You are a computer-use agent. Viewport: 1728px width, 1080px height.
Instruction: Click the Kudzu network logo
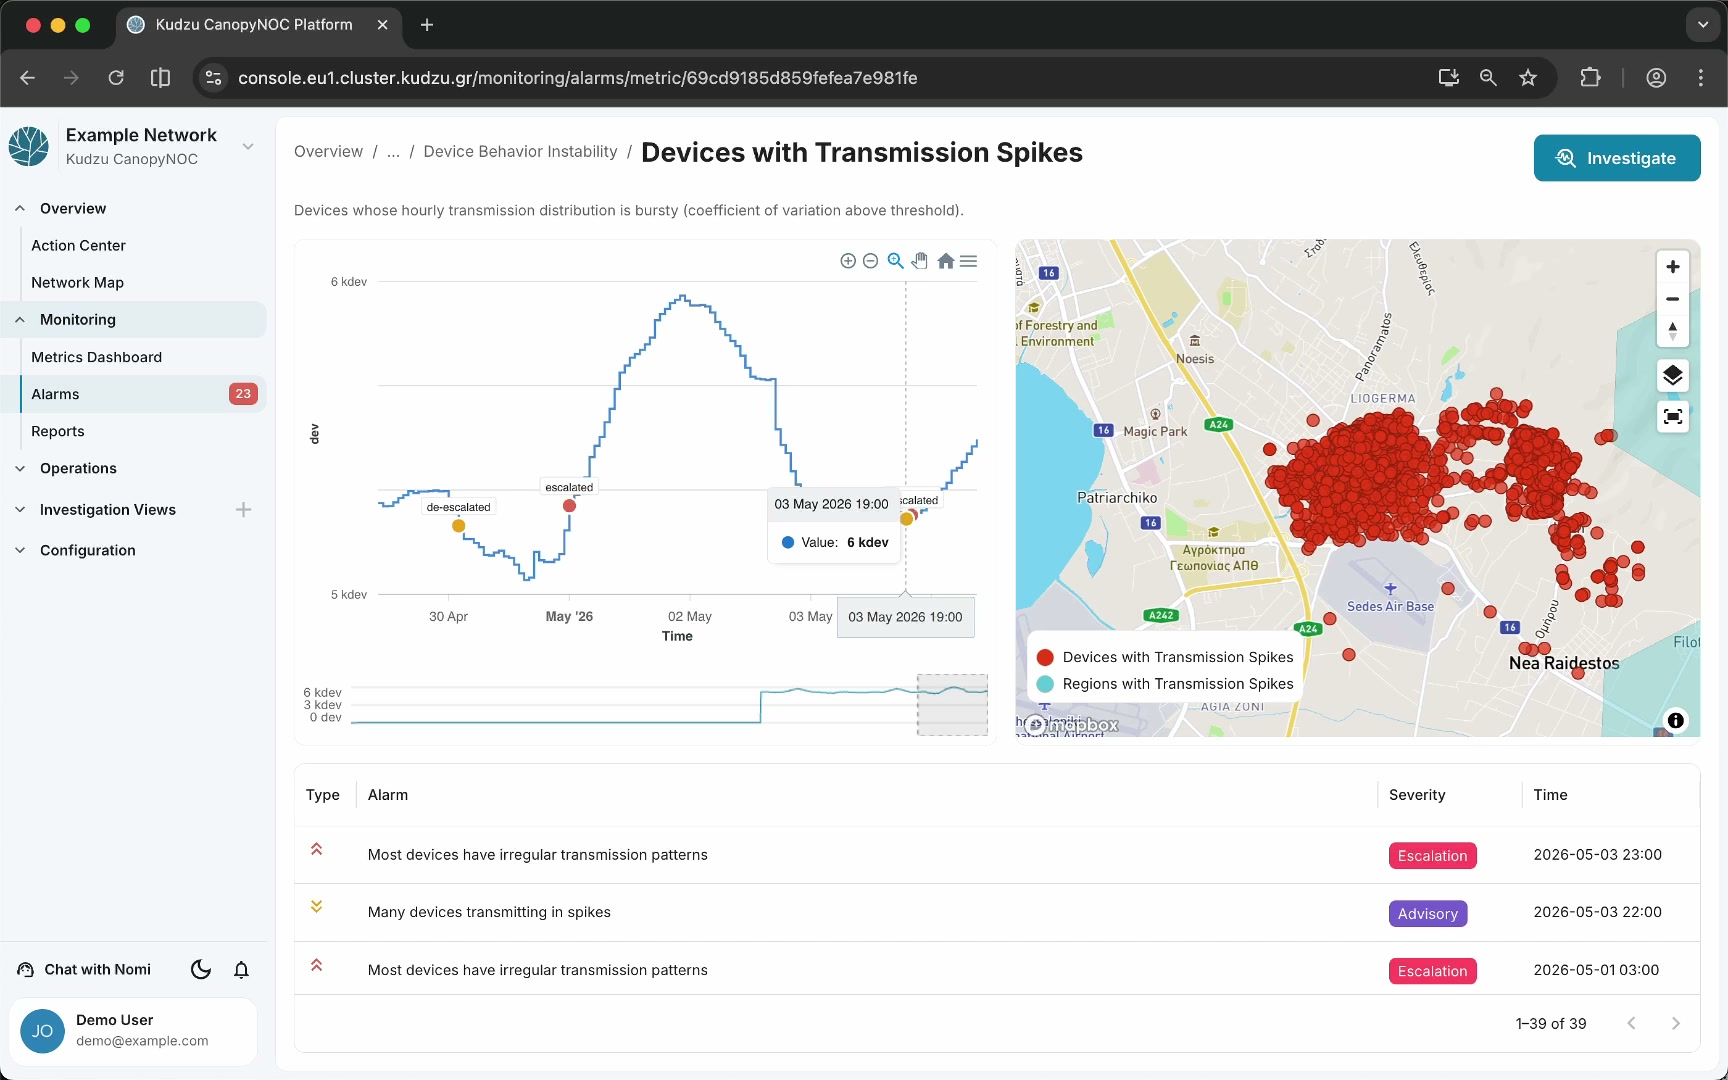click(29, 146)
